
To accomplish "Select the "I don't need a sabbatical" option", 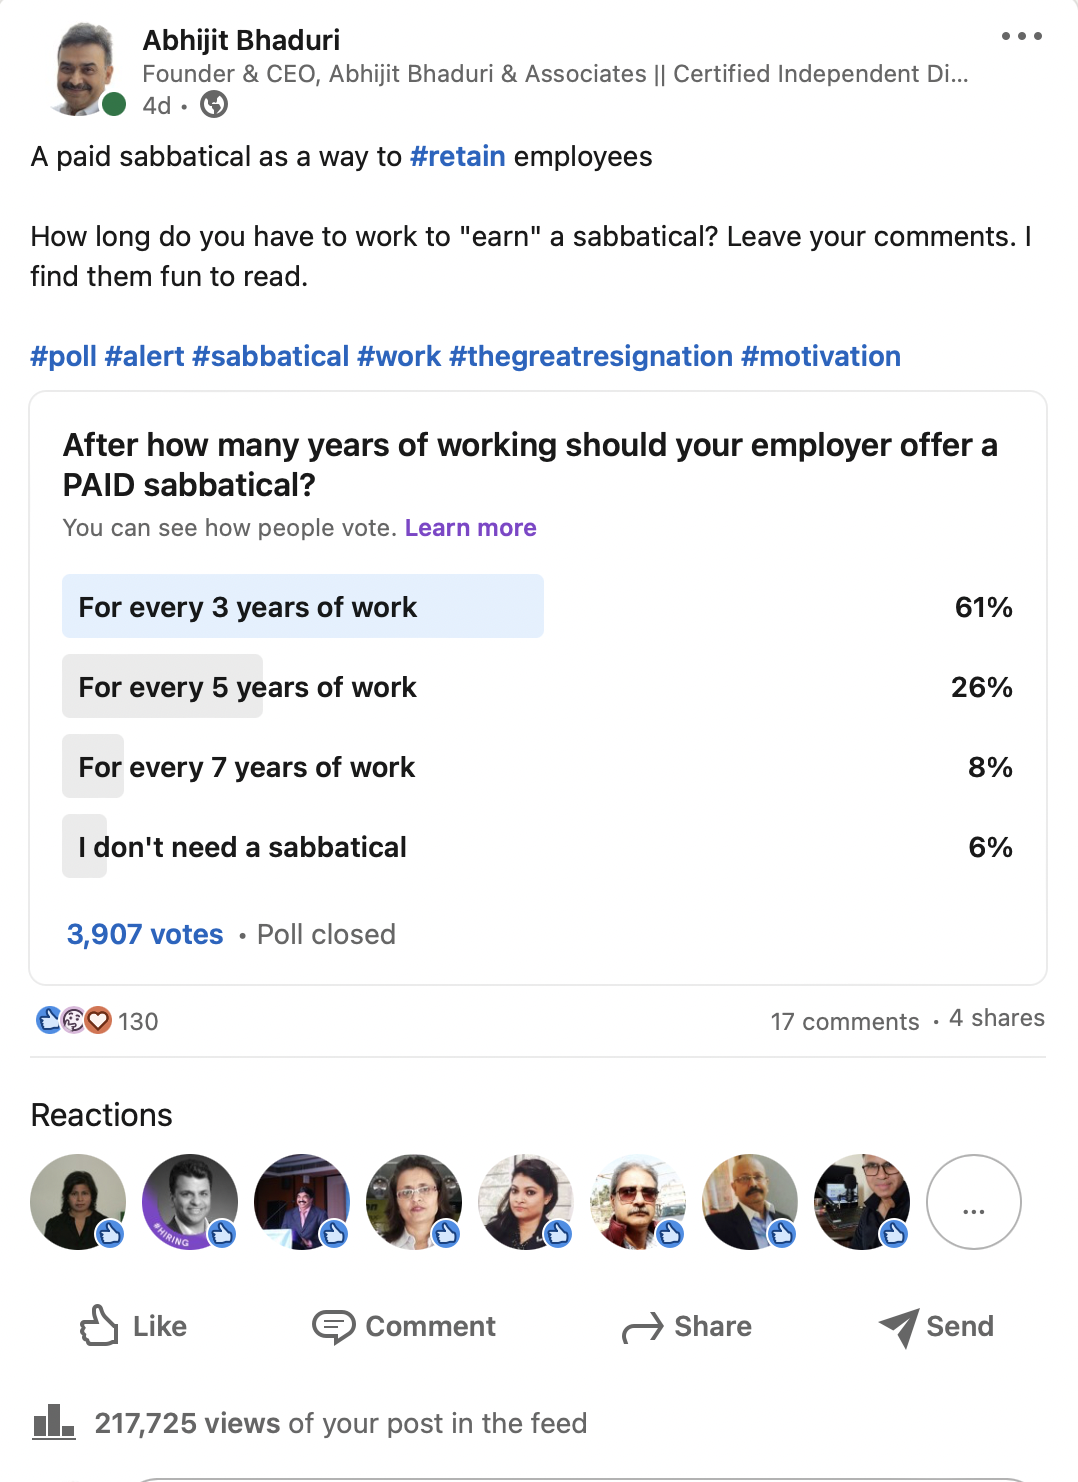I will [x=243, y=847].
